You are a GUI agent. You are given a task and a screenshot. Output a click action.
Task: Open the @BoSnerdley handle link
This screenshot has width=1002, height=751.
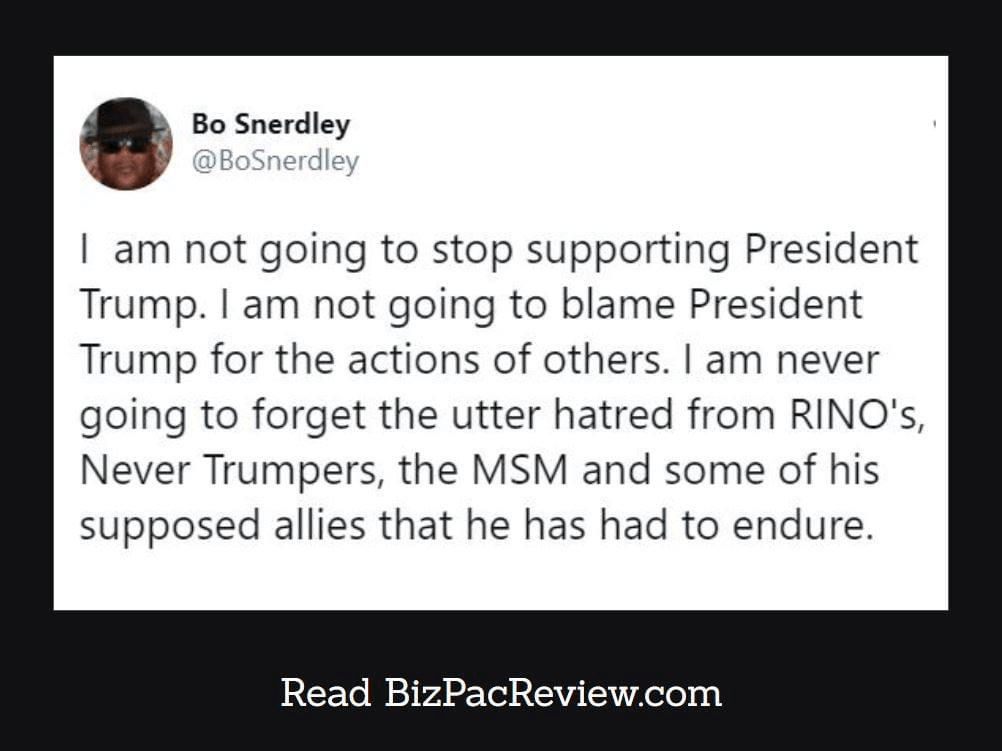pos(275,160)
